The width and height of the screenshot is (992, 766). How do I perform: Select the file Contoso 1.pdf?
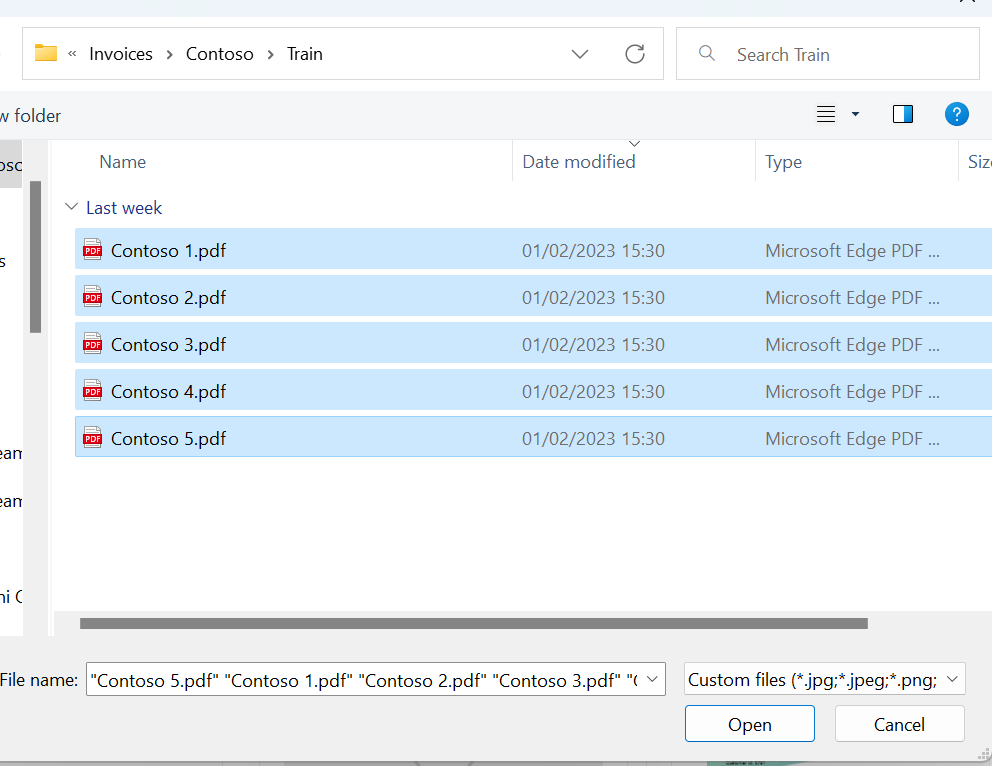pyautogui.click(x=533, y=250)
